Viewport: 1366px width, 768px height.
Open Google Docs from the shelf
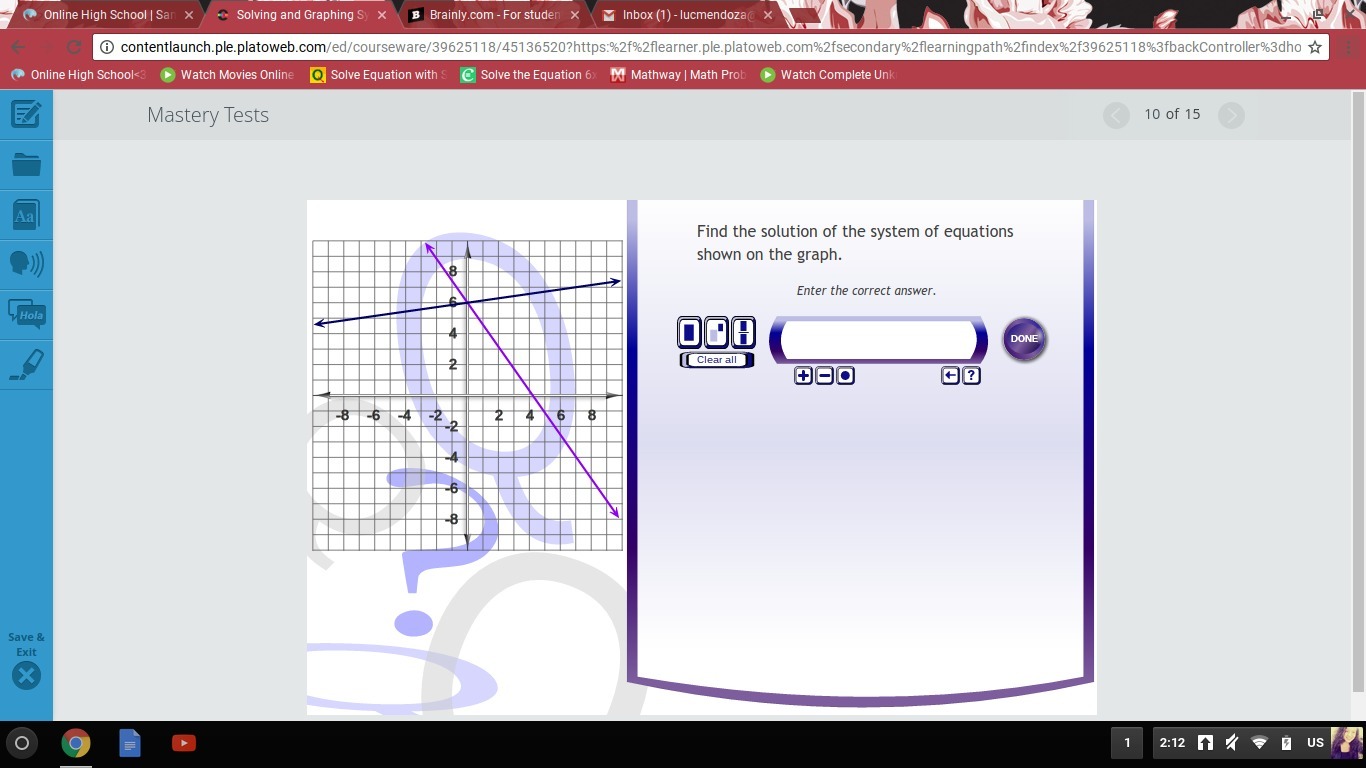coord(130,743)
